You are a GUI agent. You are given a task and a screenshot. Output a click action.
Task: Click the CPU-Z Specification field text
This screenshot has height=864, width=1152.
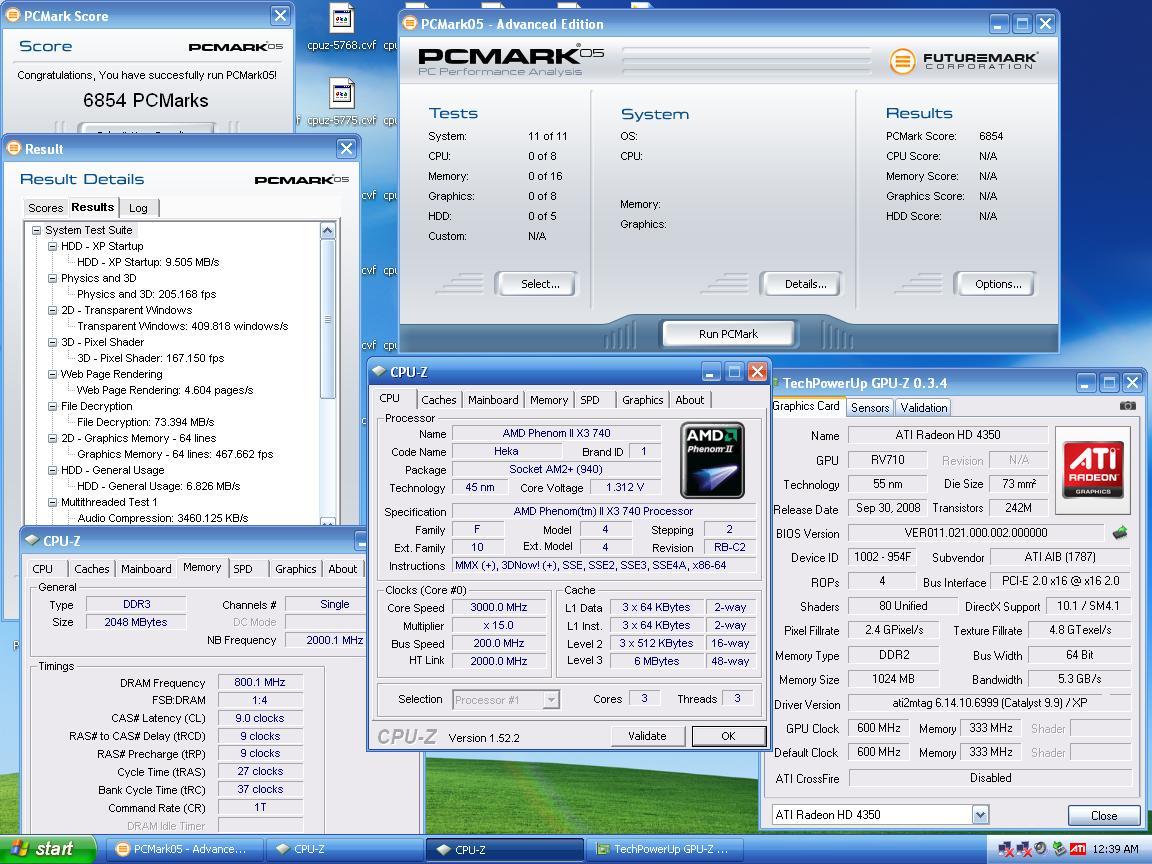(x=603, y=511)
